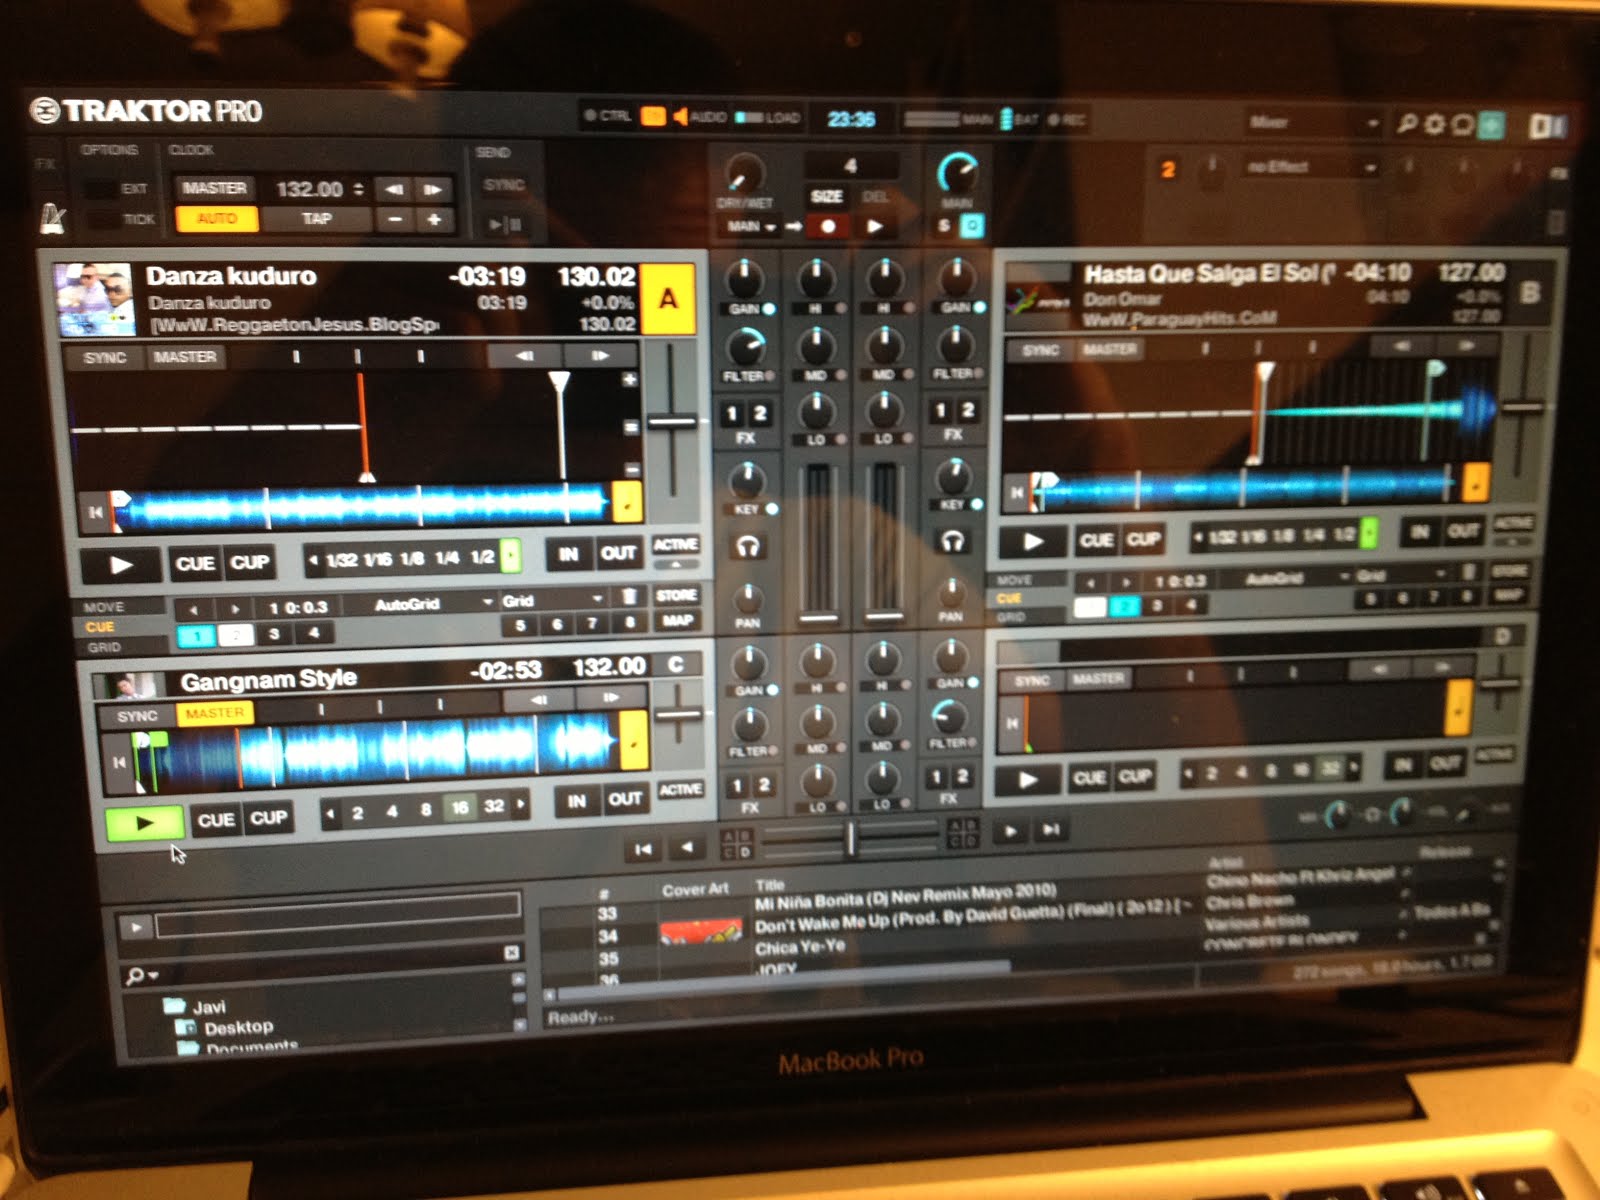
Task: Open the layout selector Mixer dropdown
Action: tap(1312, 123)
